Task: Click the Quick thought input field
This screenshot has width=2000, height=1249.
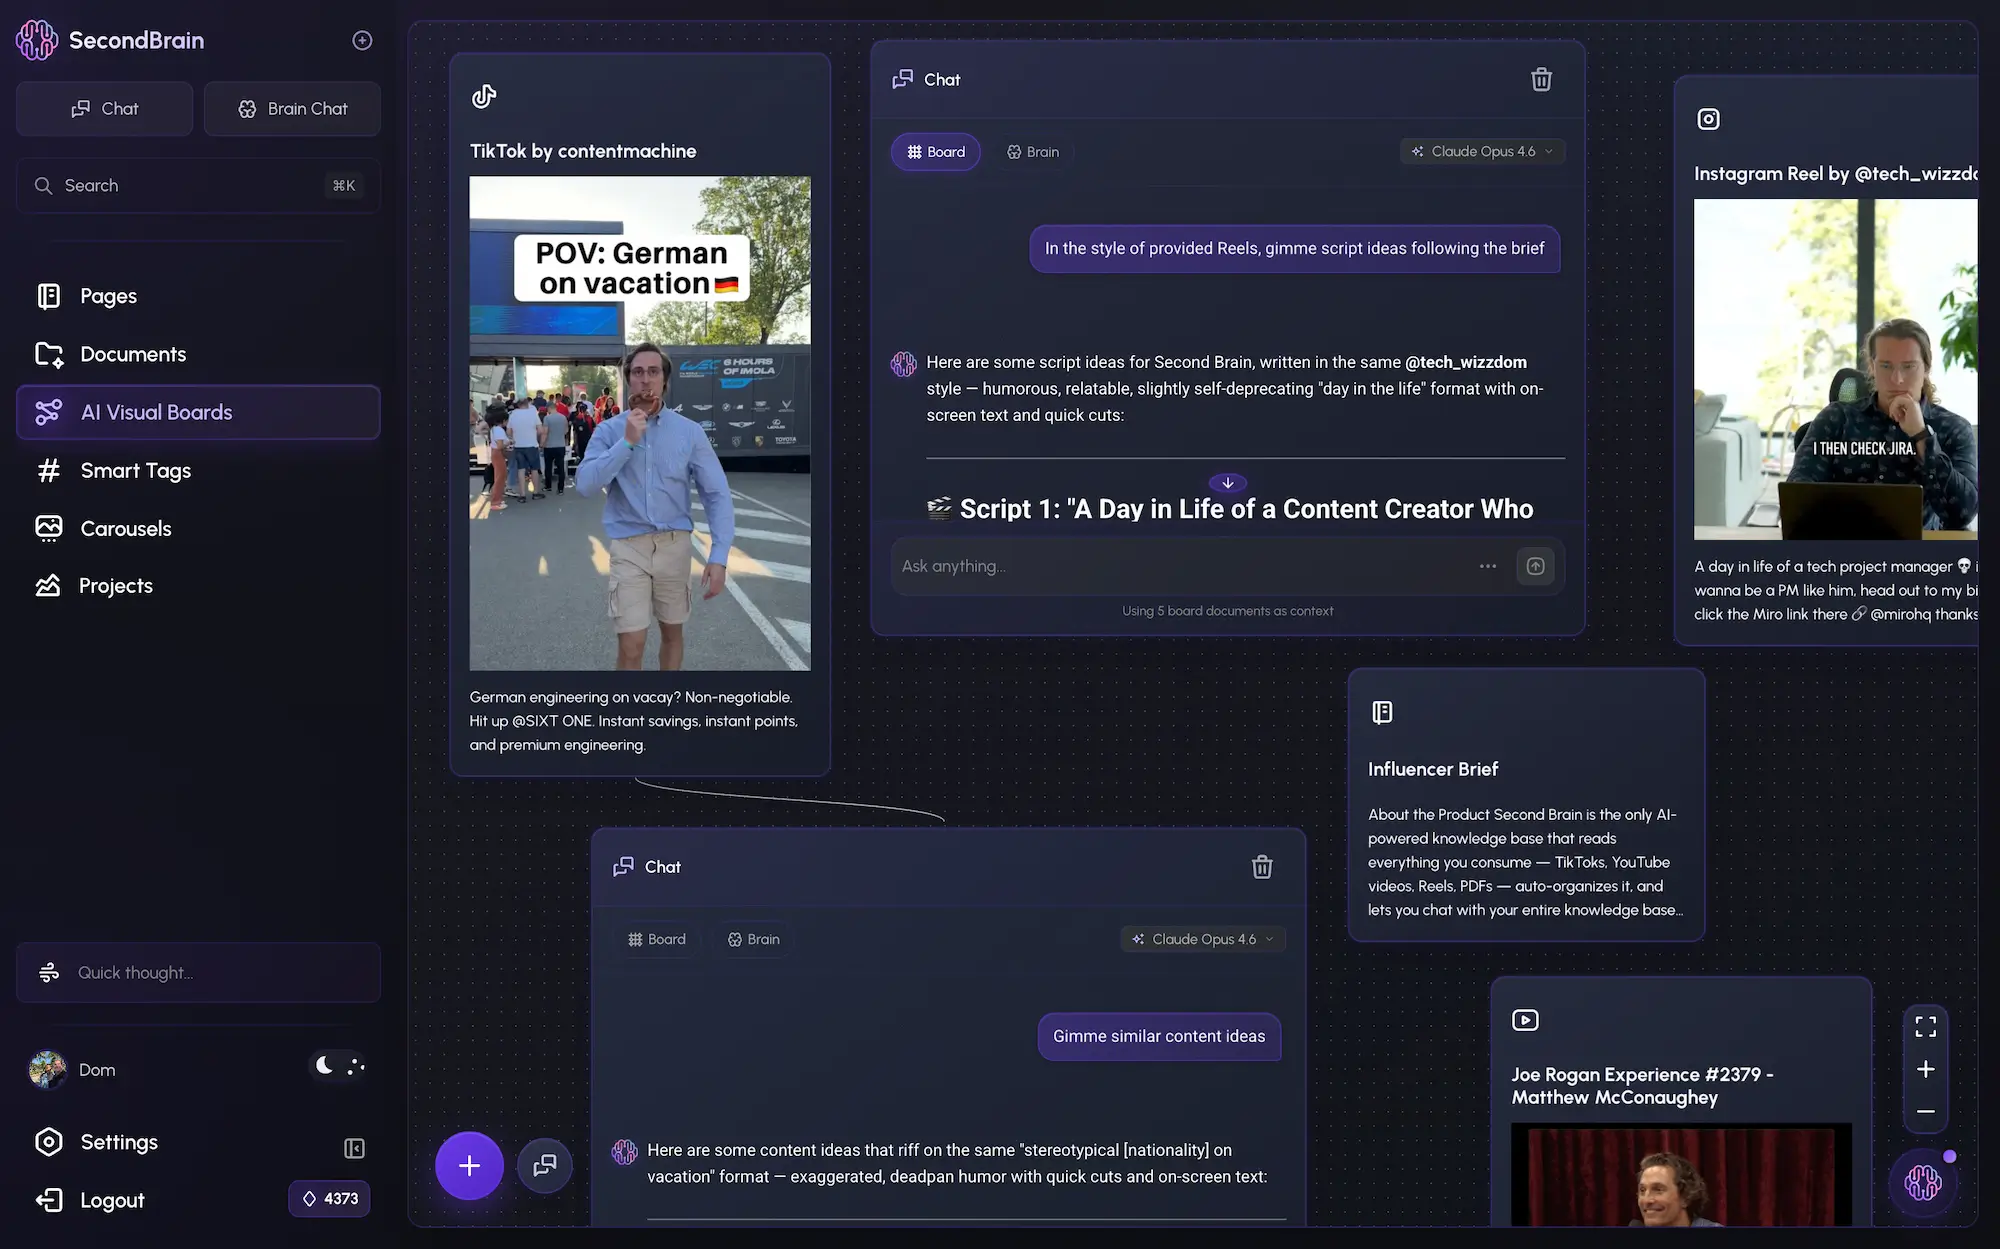Action: pos(198,972)
